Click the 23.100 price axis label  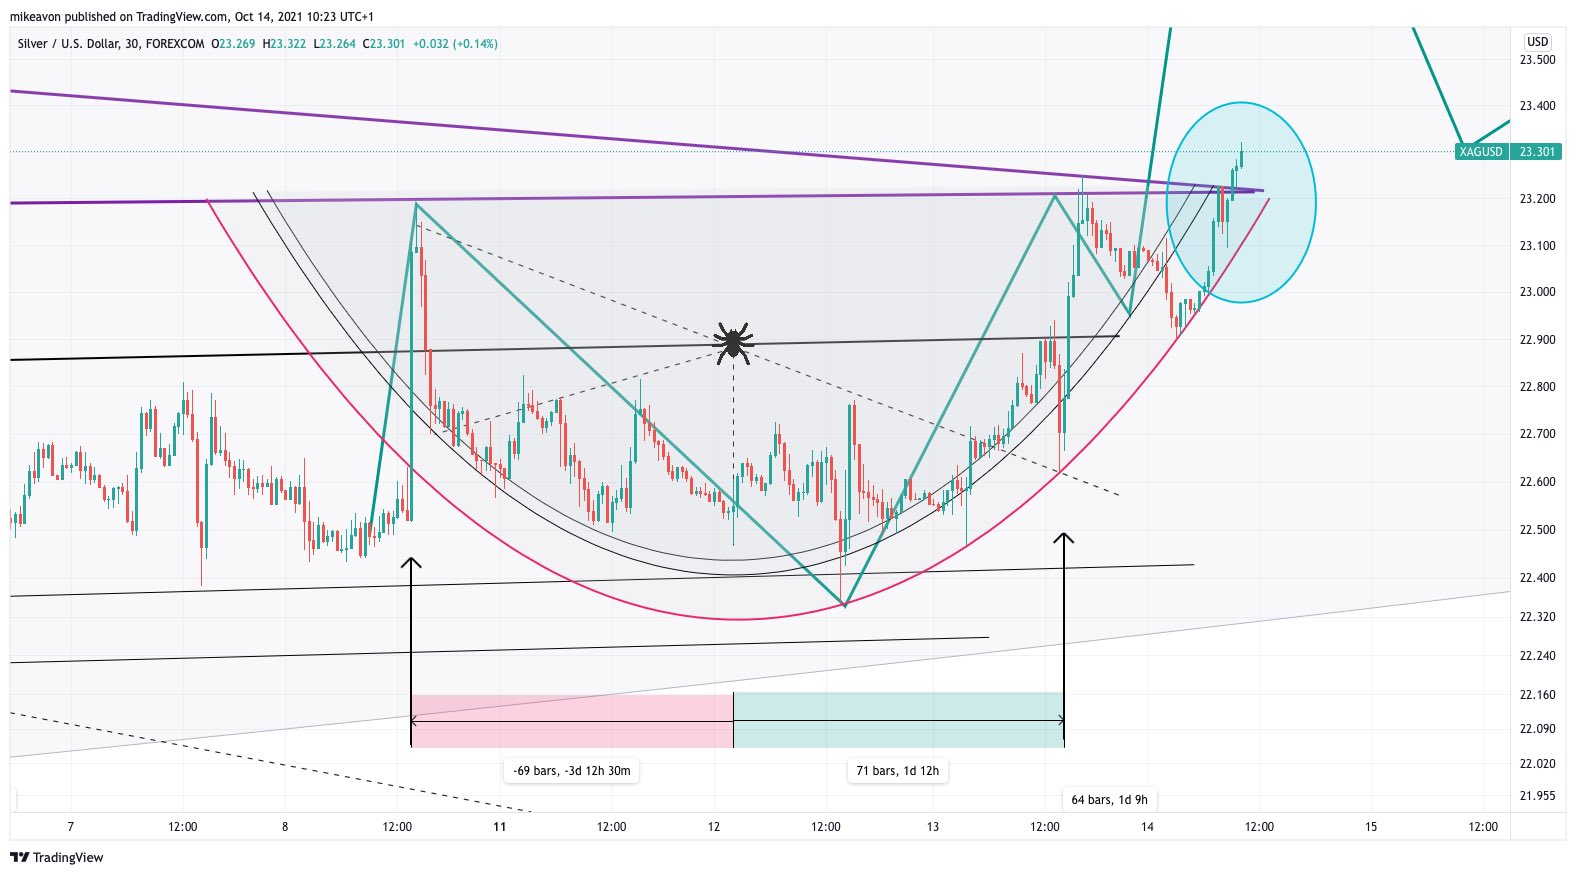pyautogui.click(x=1537, y=246)
